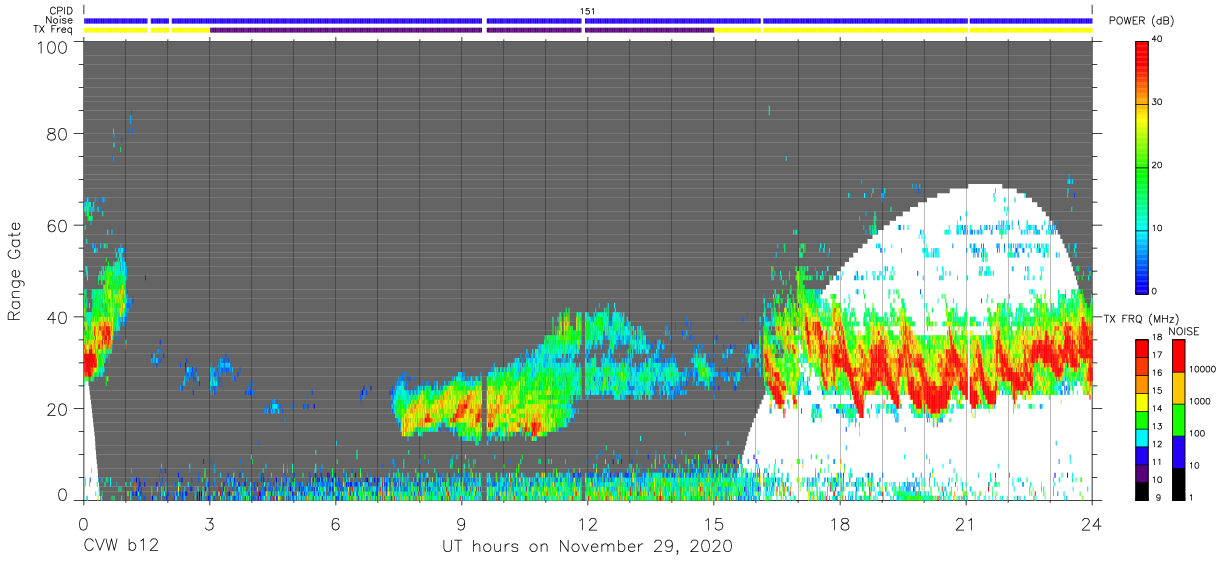Screen dimensions: 1228x567
Task: Click the 6 tick on UT hours axis
Action: point(335,523)
